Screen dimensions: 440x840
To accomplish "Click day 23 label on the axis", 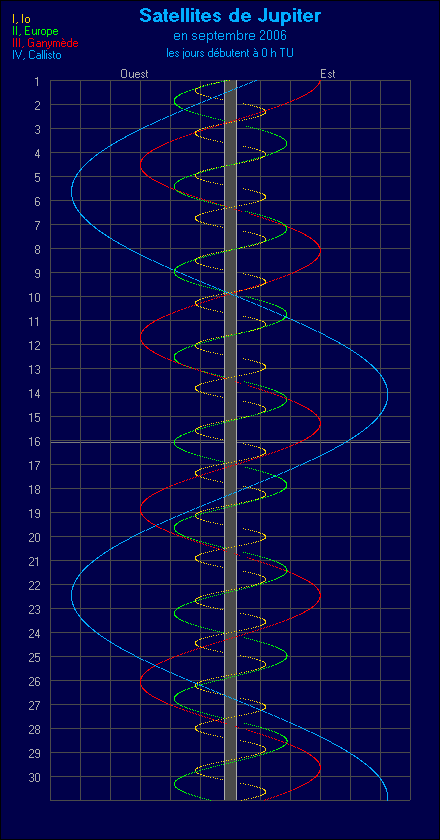I will point(34,610).
